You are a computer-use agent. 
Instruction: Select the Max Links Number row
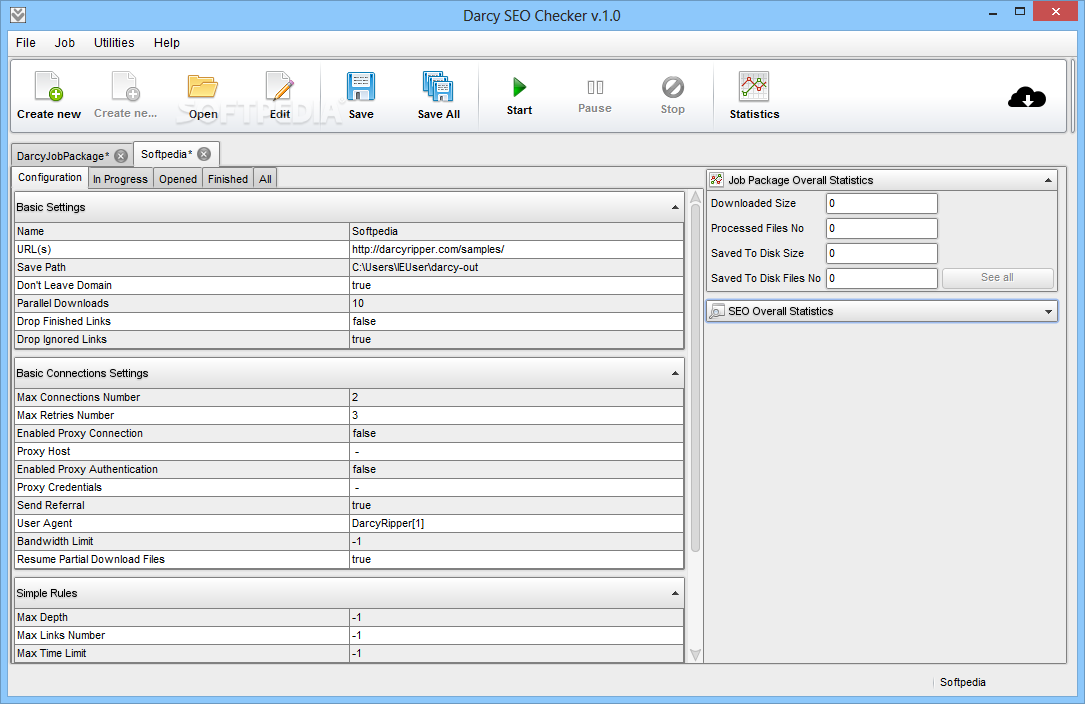point(349,635)
